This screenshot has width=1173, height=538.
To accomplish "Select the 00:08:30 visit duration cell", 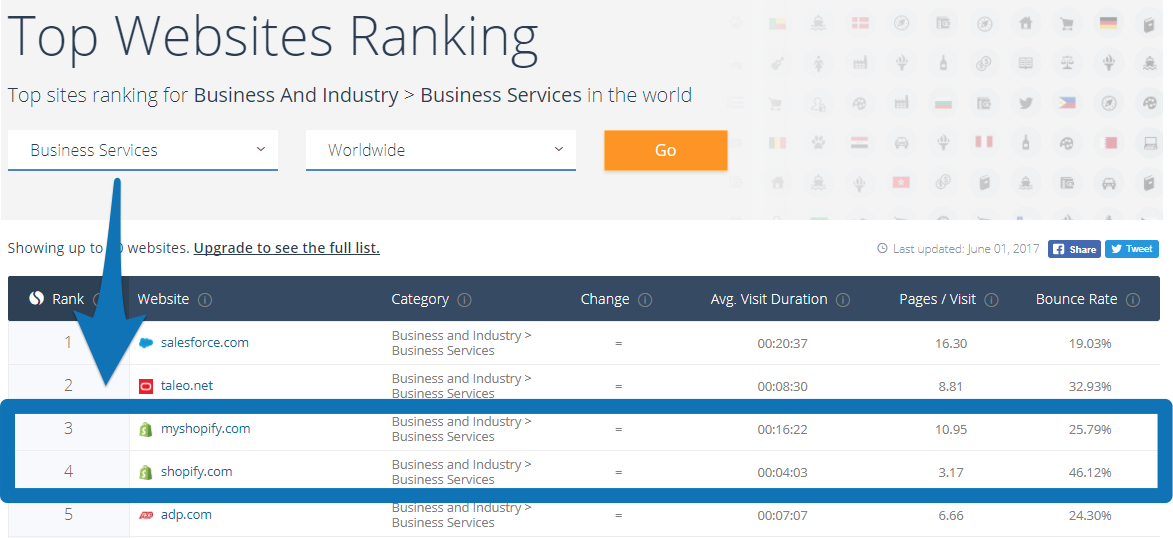I will click(x=782, y=386).
